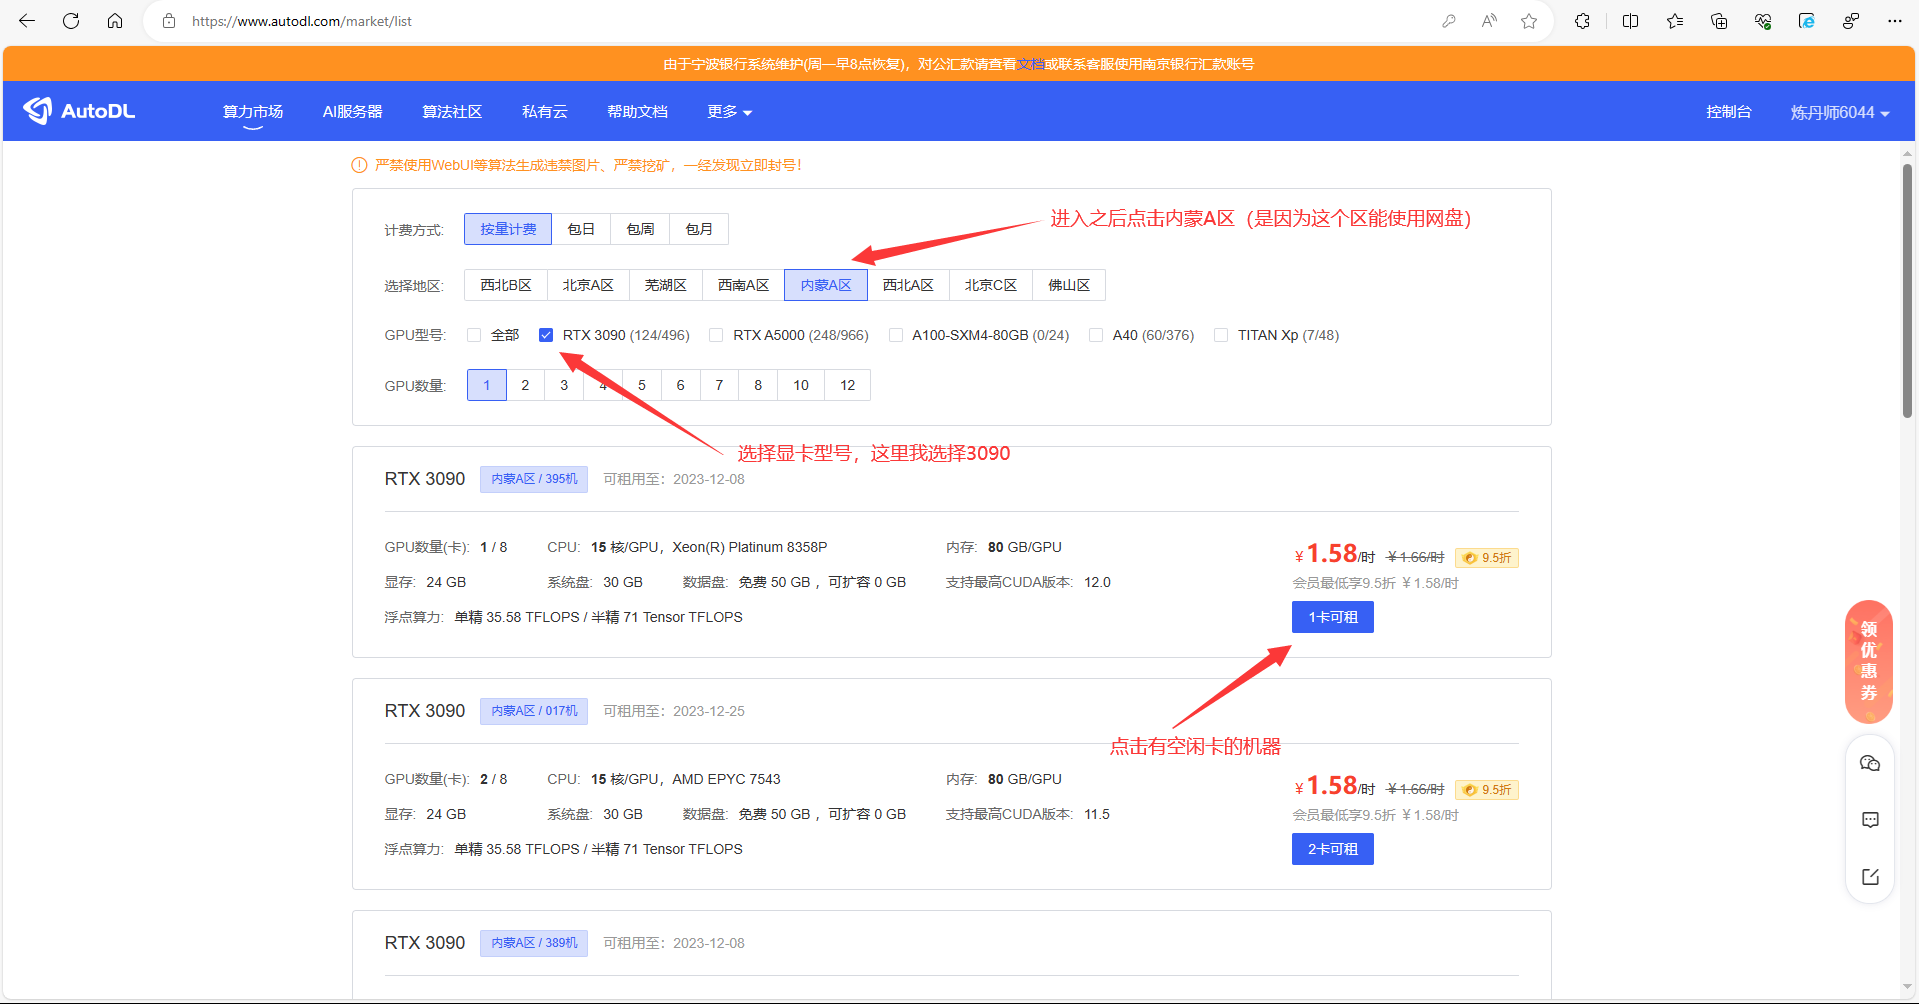Check the A40 GPU checkbox
The image size is (1919, 1004).
click(x=1096, y=335)
